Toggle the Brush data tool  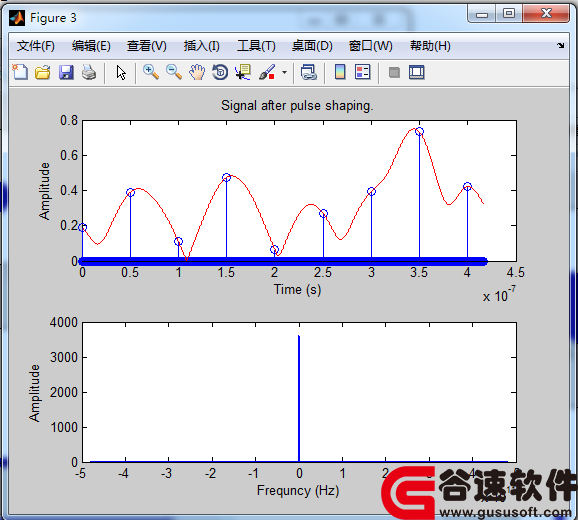click(267, 72)
